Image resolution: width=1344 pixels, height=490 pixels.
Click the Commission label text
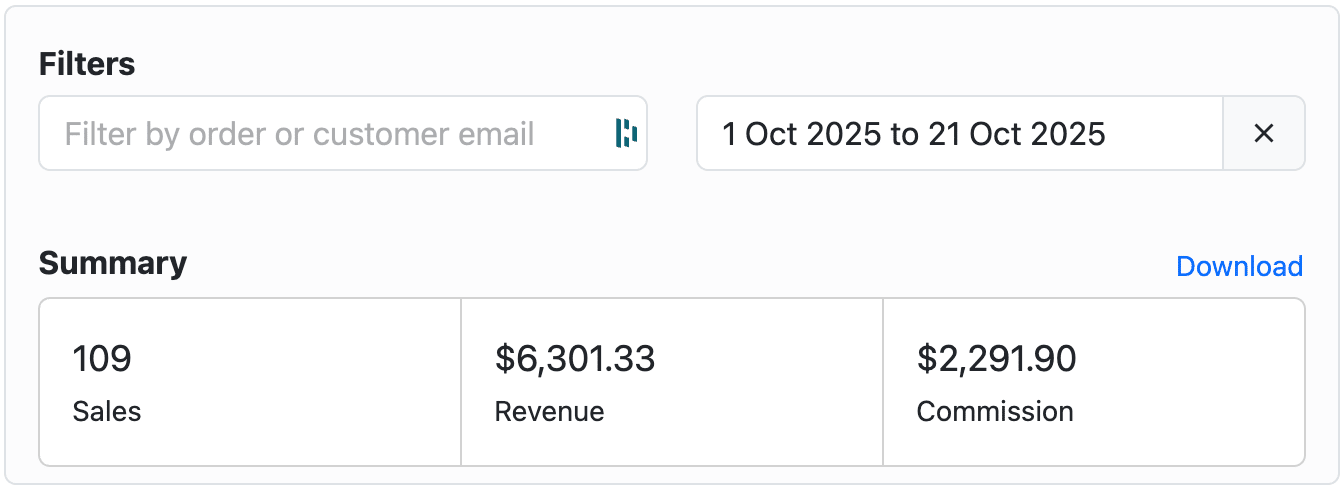994,411
